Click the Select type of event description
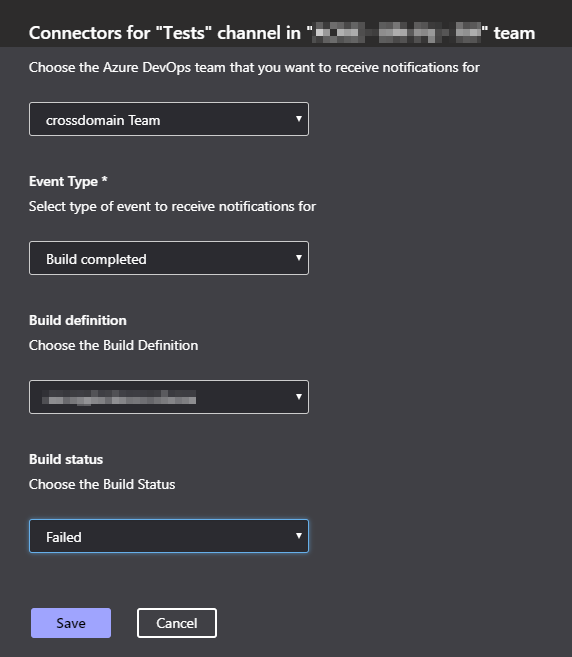Screen dimensions: 572x657 coord(172,207)
